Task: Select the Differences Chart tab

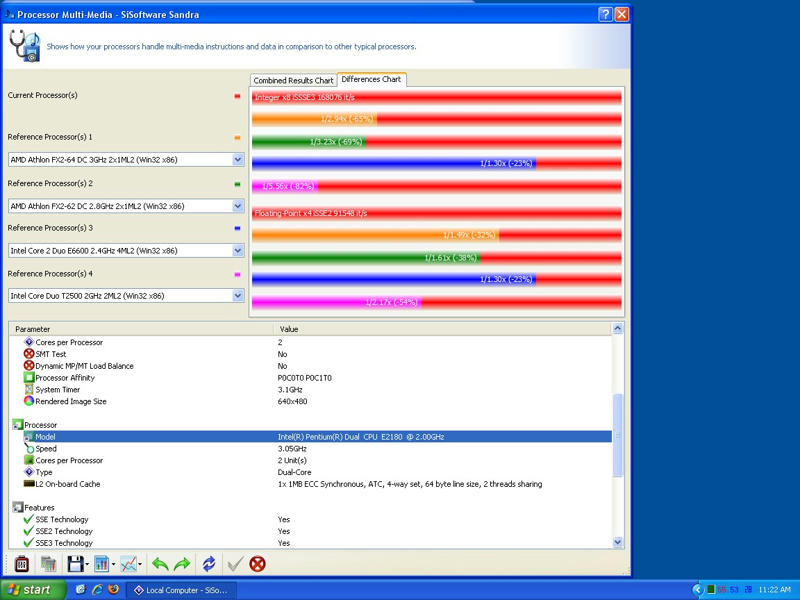Action: pyautogui.click(x=371, y=79)
